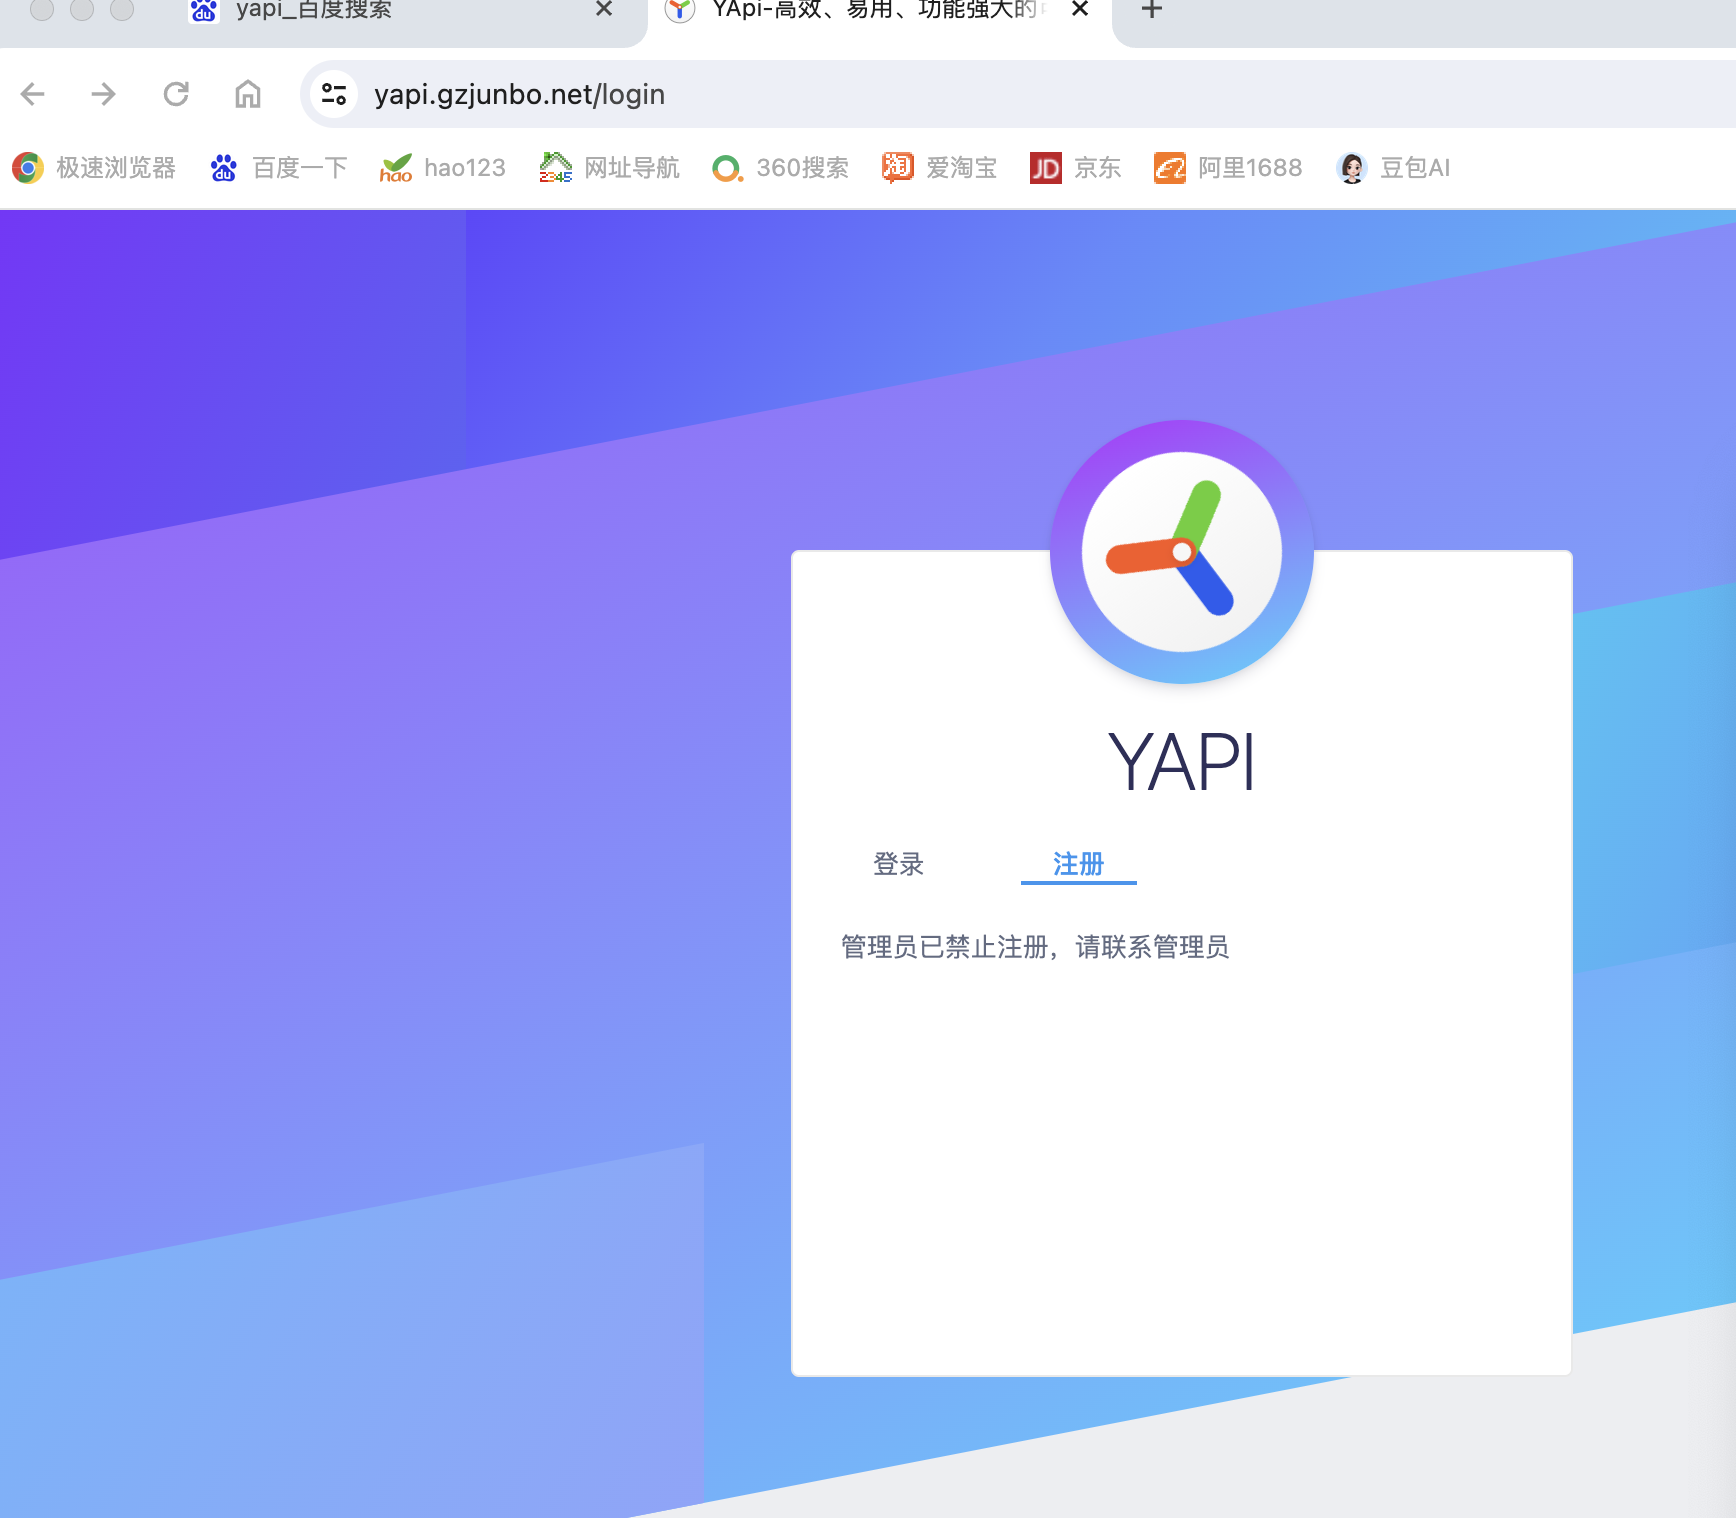Open the 京东 bookmark
This screenshot has height=1518, width=1736.
tap(1074, 167)
